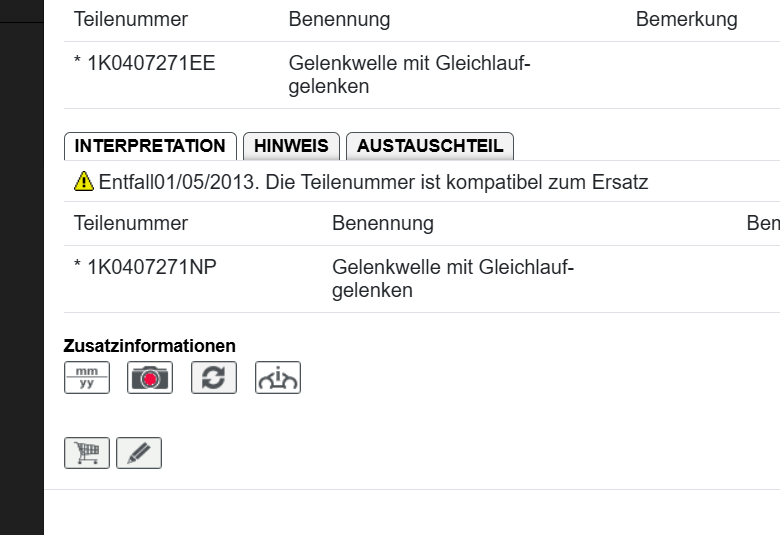Open the vehicle info icon
780x535 pixels.
click(x=278, y=377)
